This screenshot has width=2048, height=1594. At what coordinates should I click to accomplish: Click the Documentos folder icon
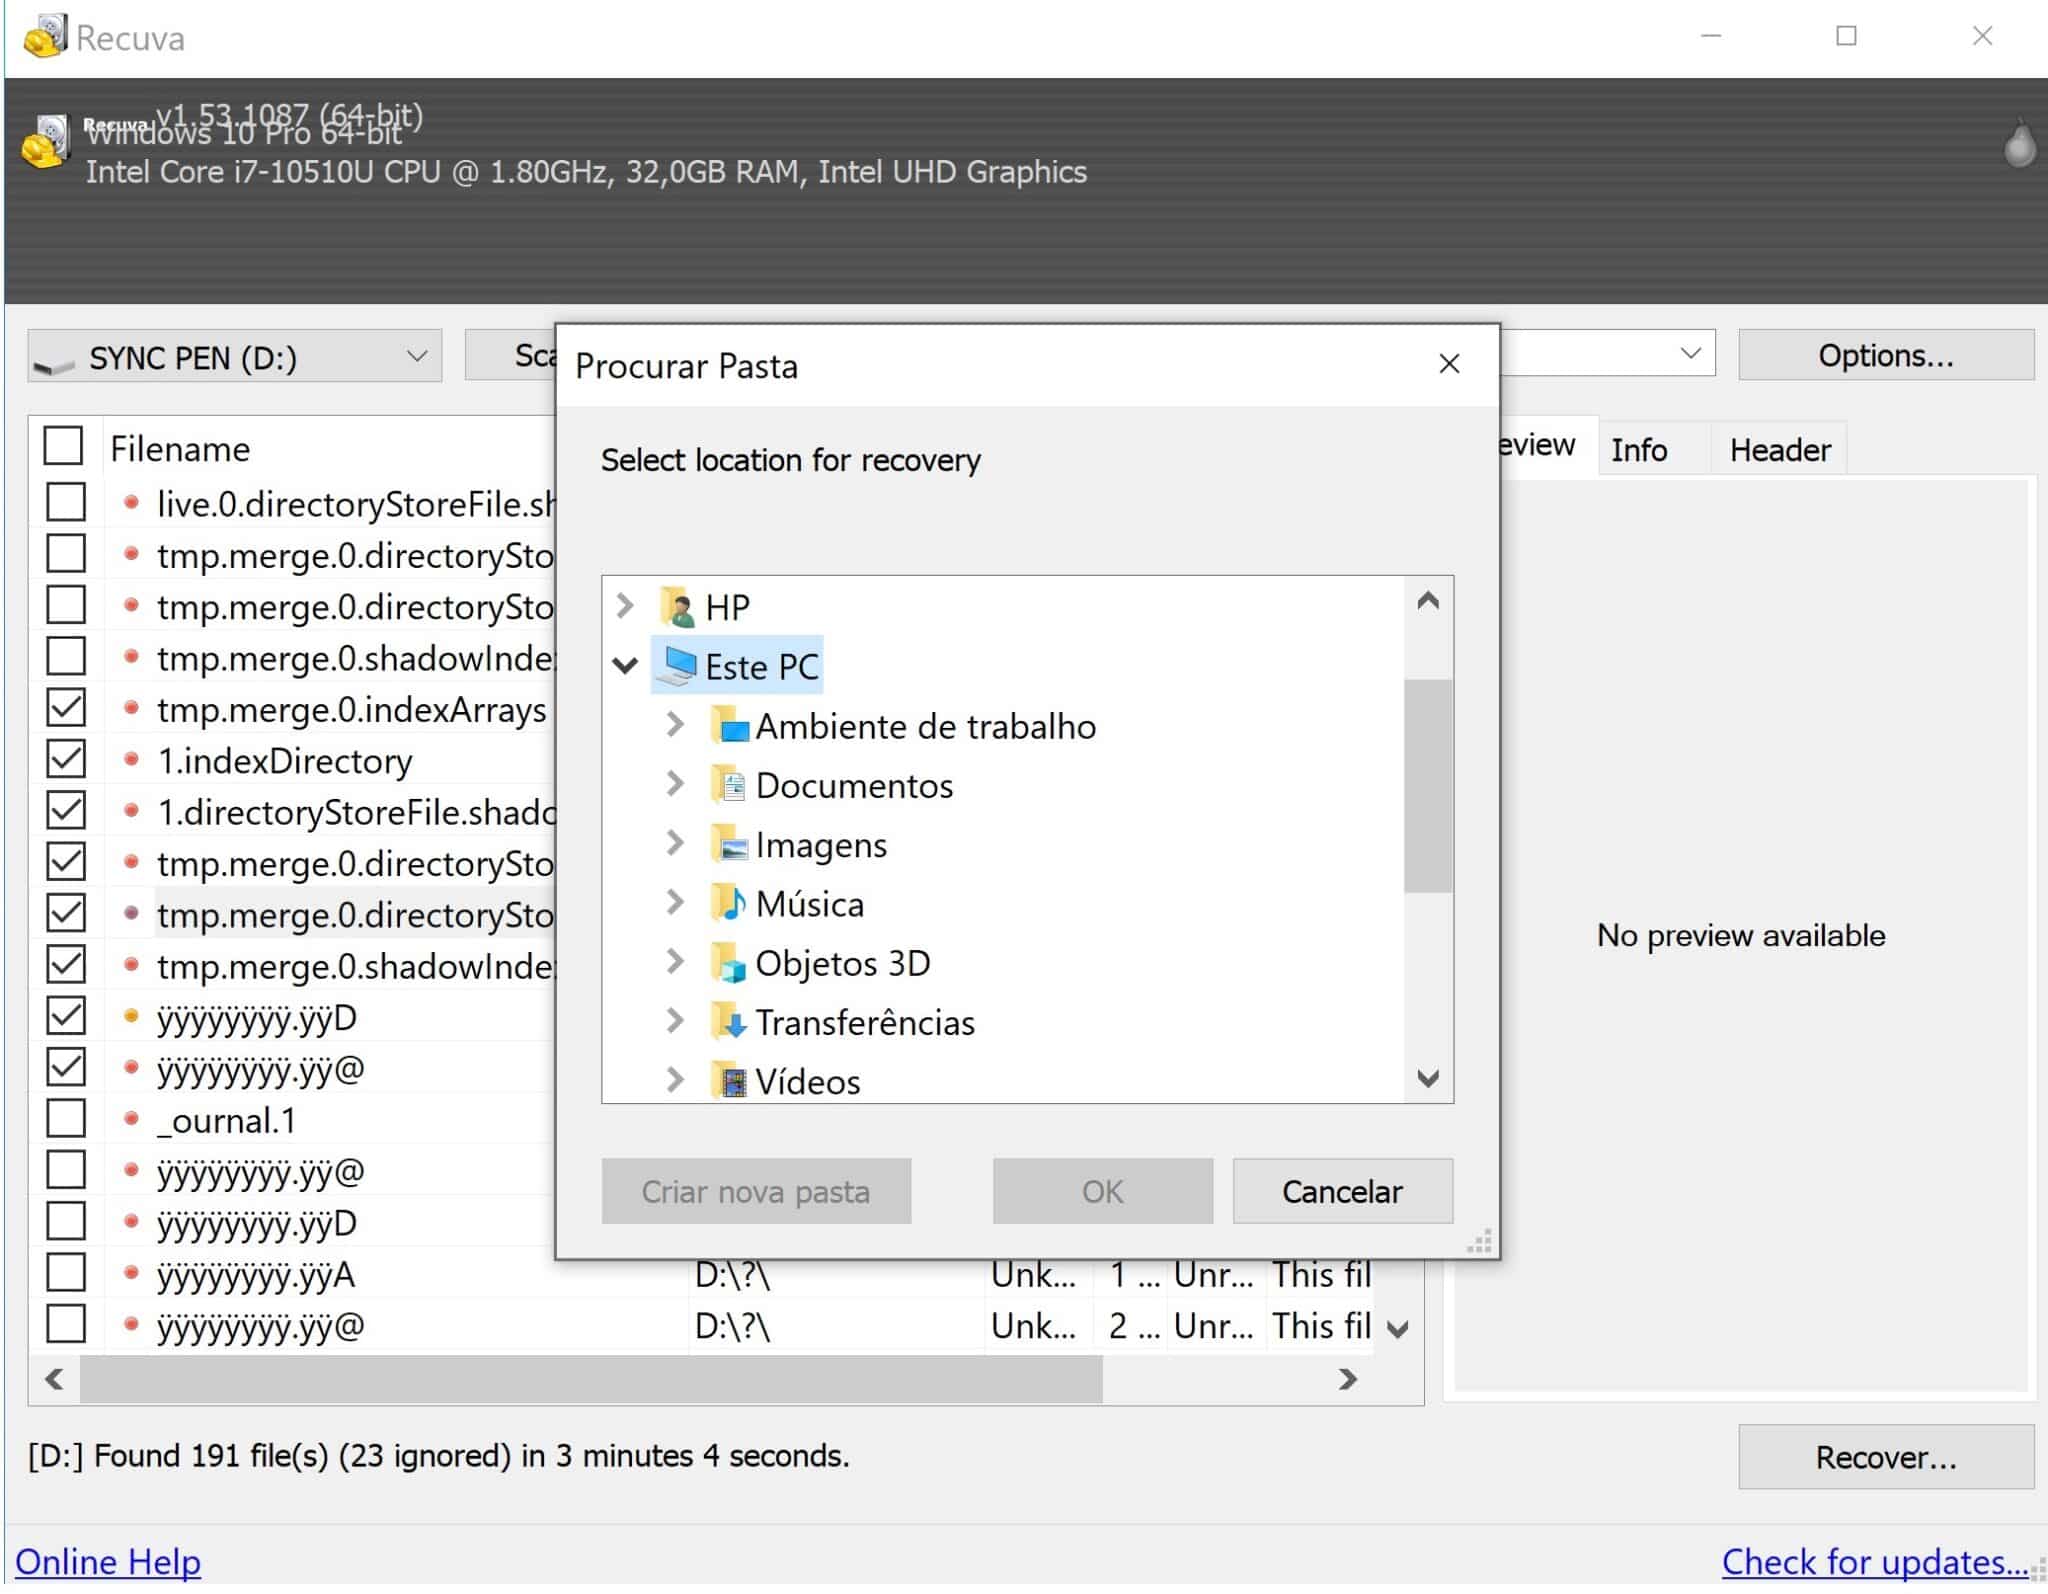tap(729, 785)
